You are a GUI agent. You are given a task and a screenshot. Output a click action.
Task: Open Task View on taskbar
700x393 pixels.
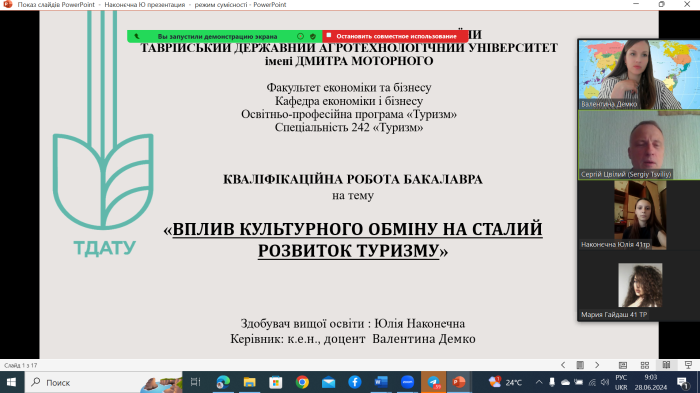(x=196, y=382)
